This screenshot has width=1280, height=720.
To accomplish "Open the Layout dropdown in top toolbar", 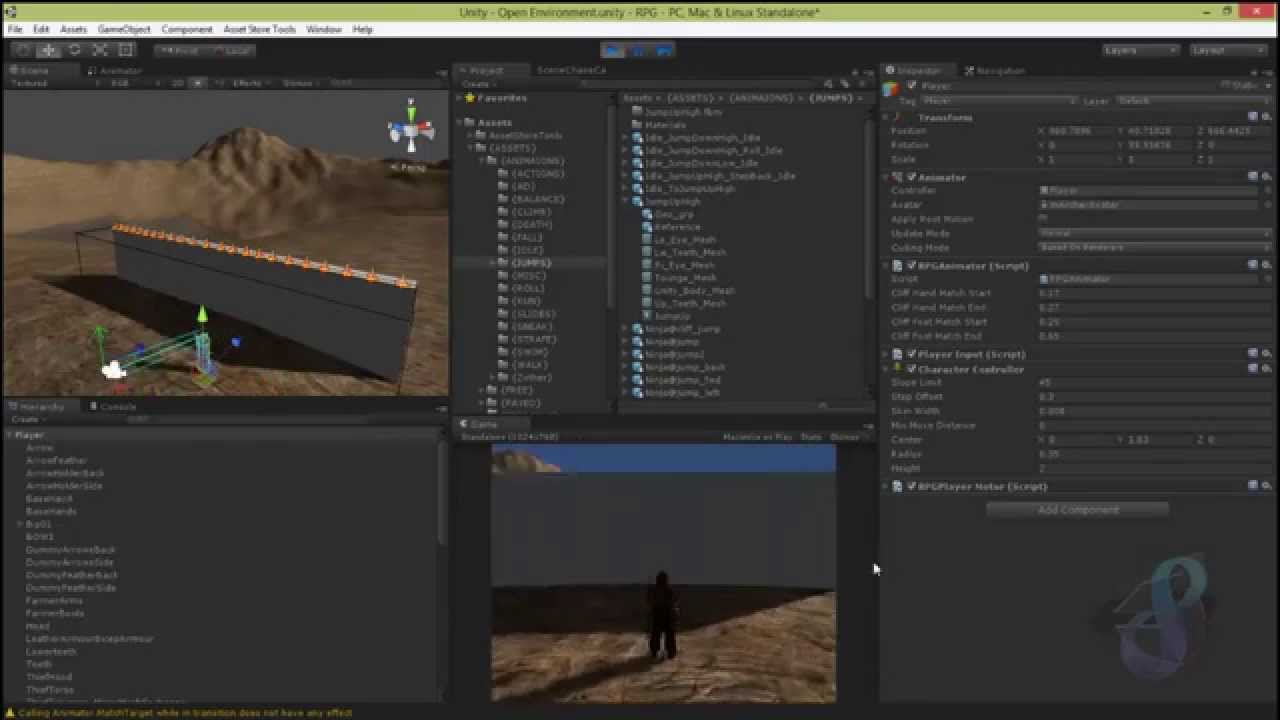I will [1229, 50].
